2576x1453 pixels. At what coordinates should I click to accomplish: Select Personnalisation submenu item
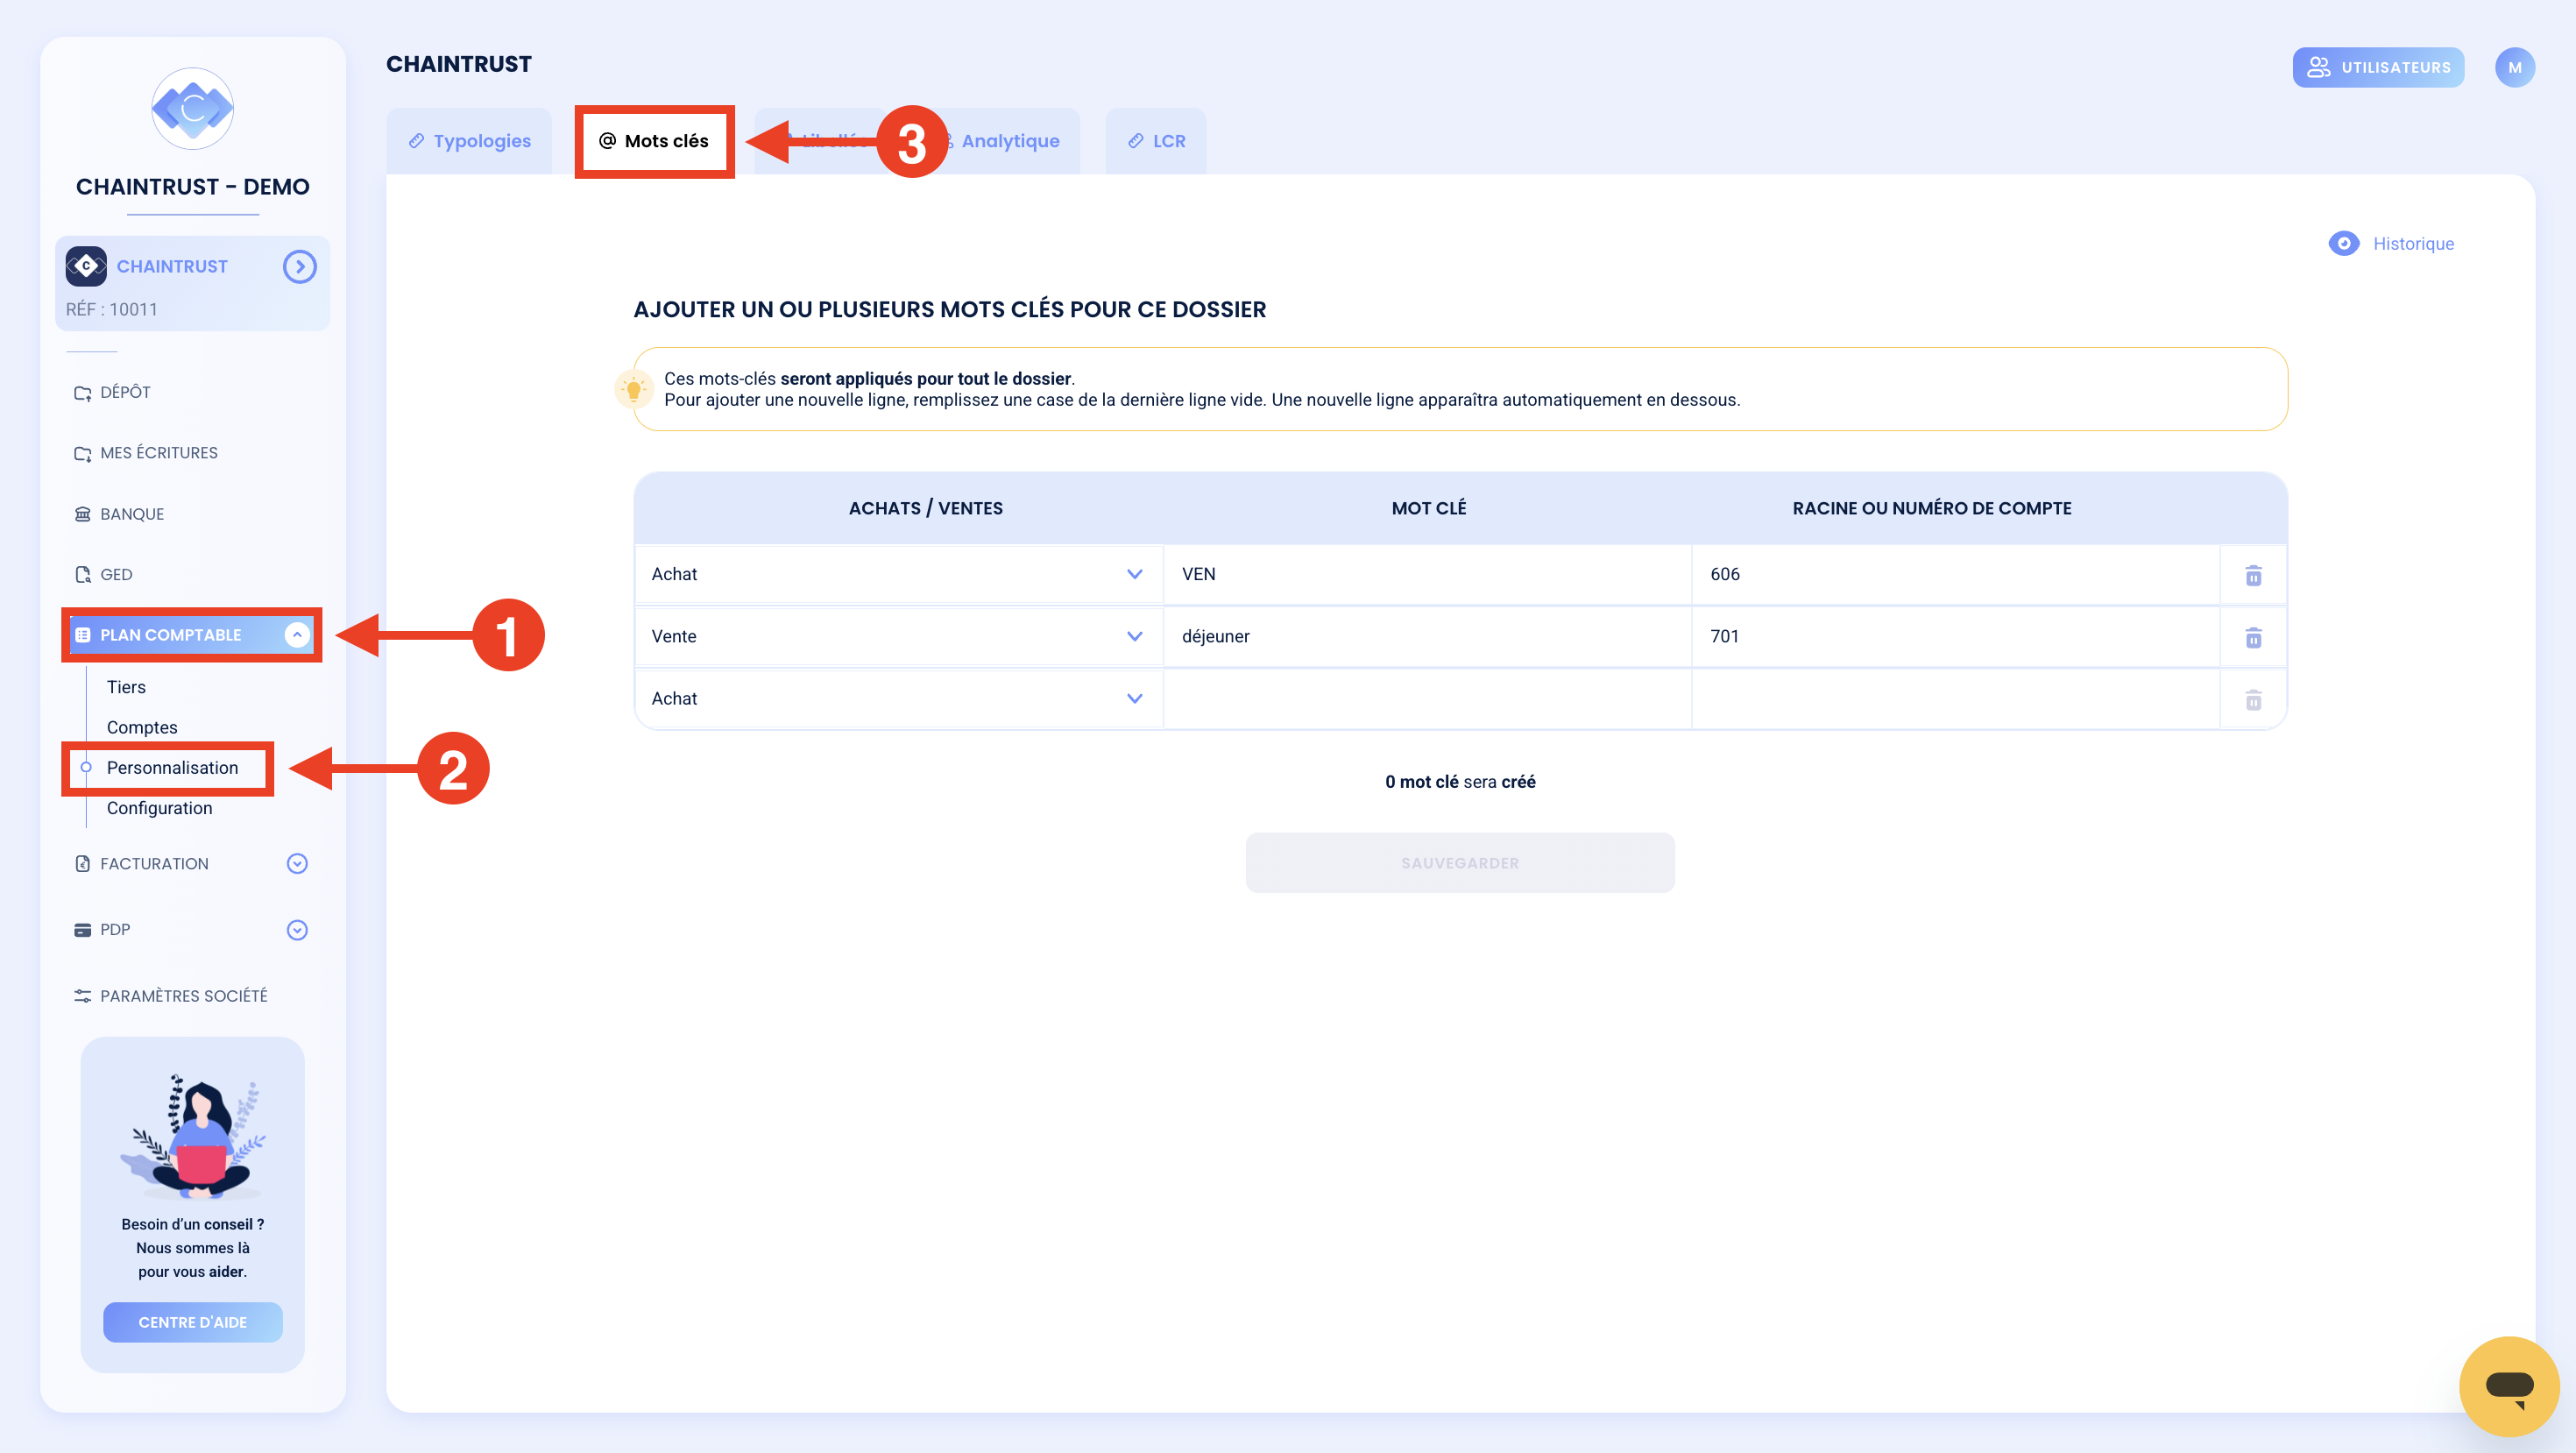click(x=172, y=768)
